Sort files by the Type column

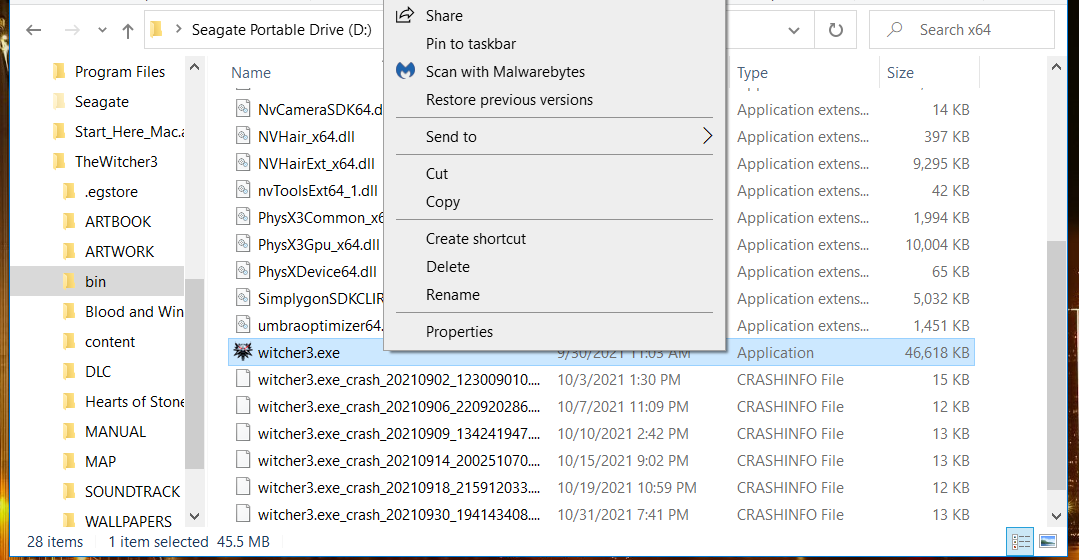(x=752, y=72)
